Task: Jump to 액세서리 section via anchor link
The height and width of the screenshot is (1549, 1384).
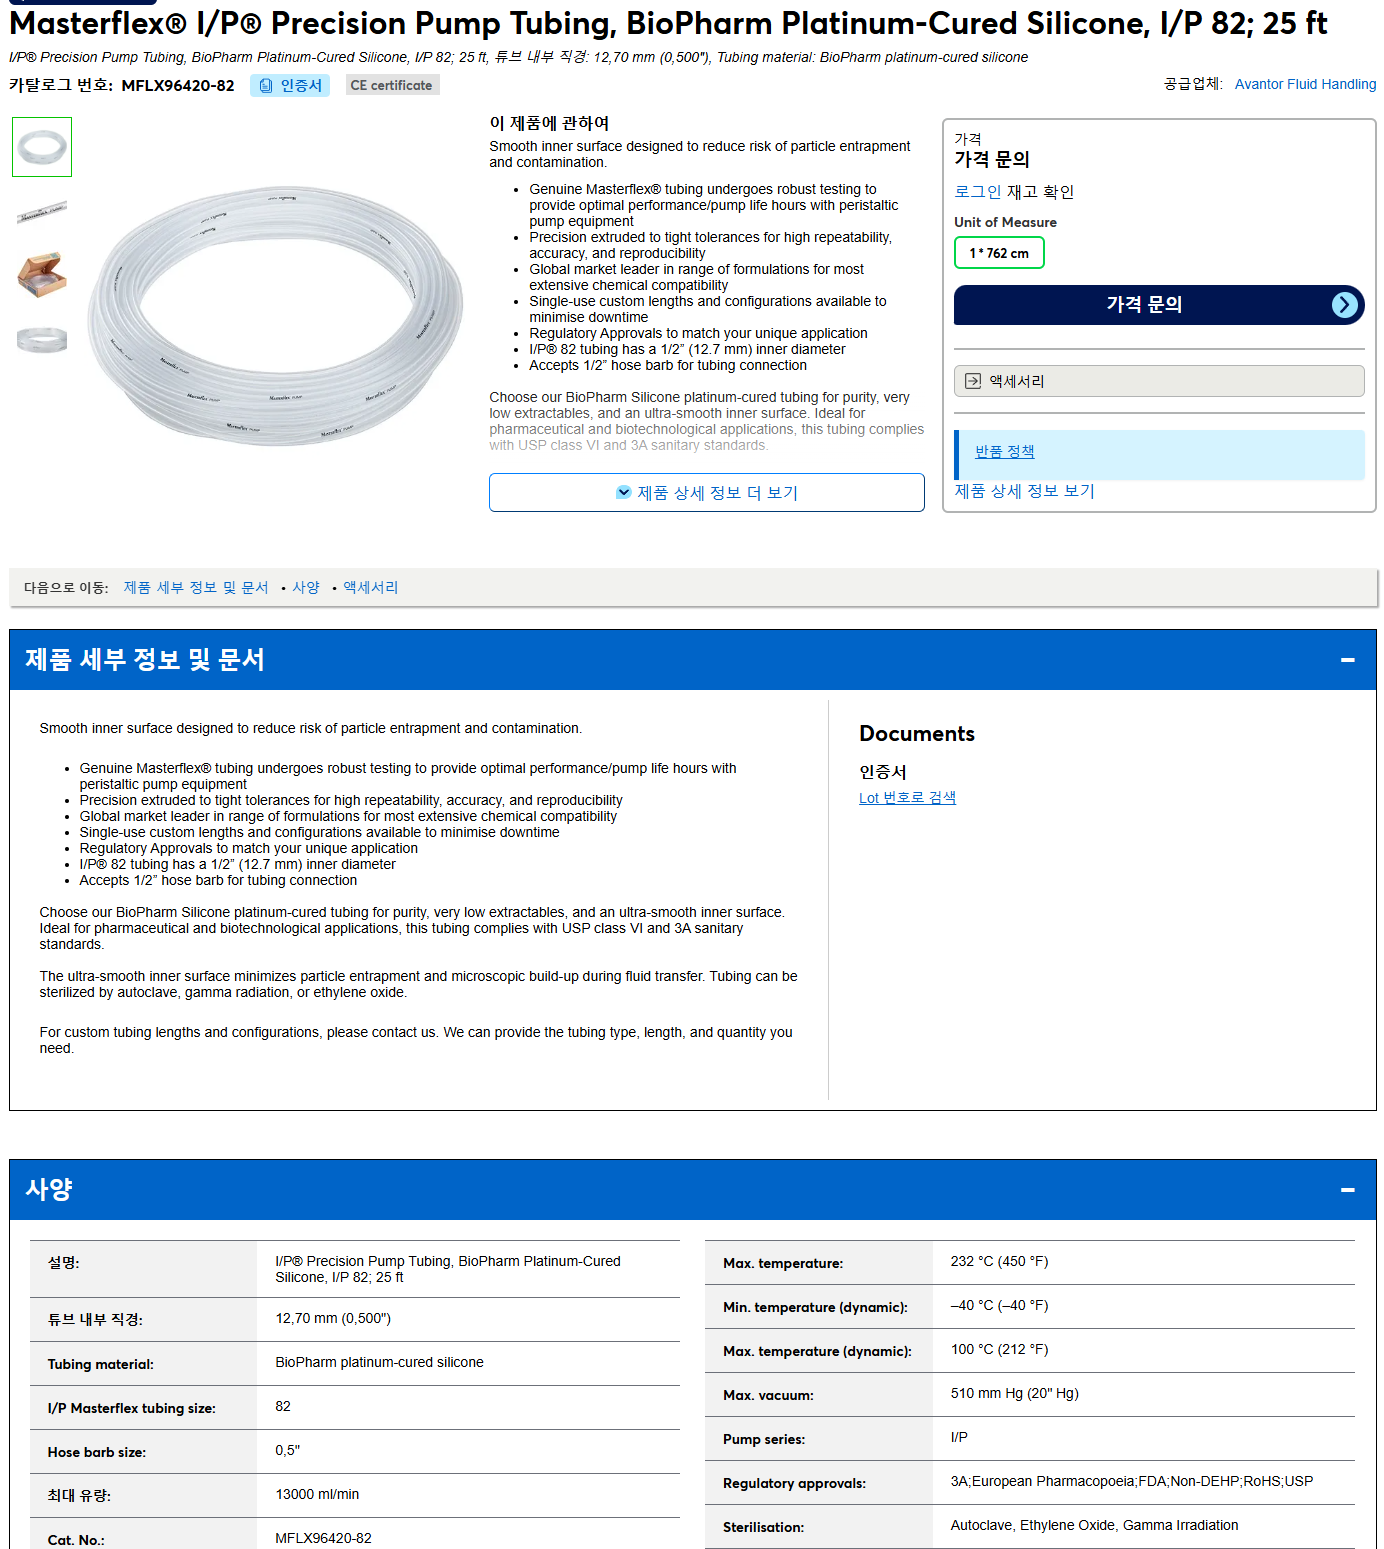Action: [x=371, y=588]
